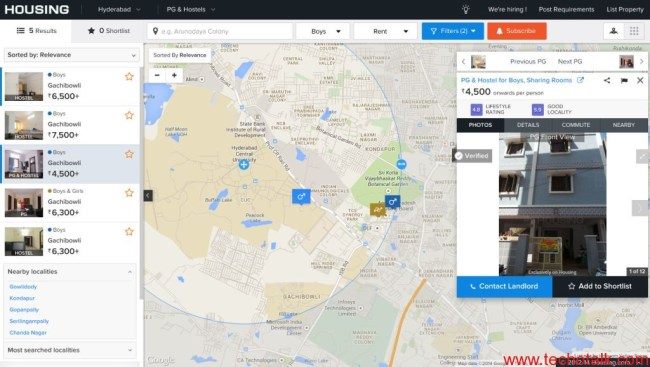Viewport: 650px width, 367px height.
Task: Switch to the DETAILS tab
Action: click(528, 125)
